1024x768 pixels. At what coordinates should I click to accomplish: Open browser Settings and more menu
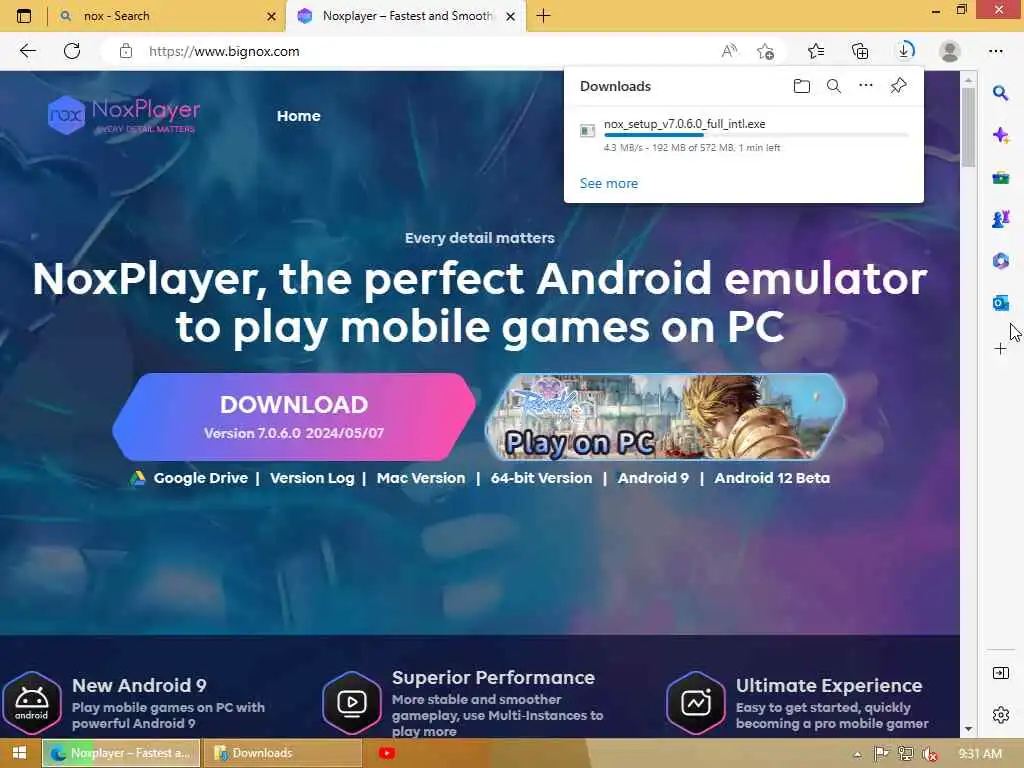coord(995,51)
